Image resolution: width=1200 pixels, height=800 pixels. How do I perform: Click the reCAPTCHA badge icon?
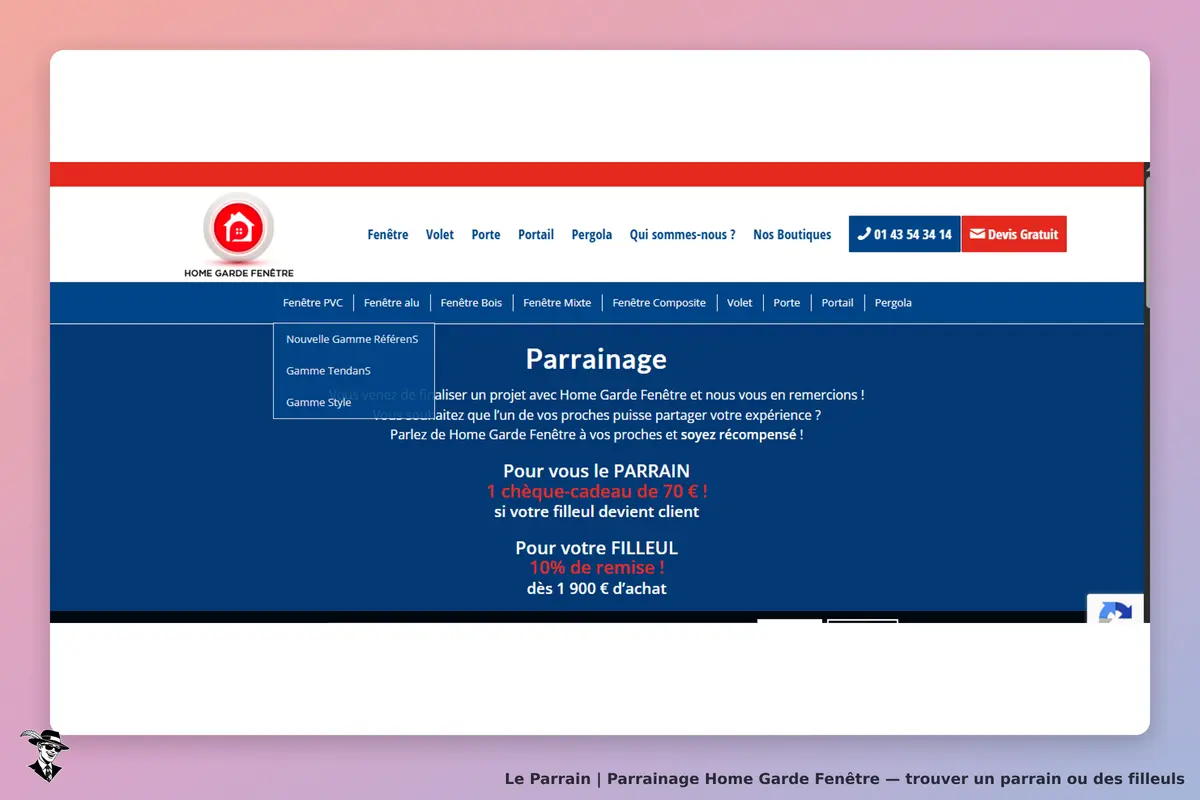[x=1115, y=610]
